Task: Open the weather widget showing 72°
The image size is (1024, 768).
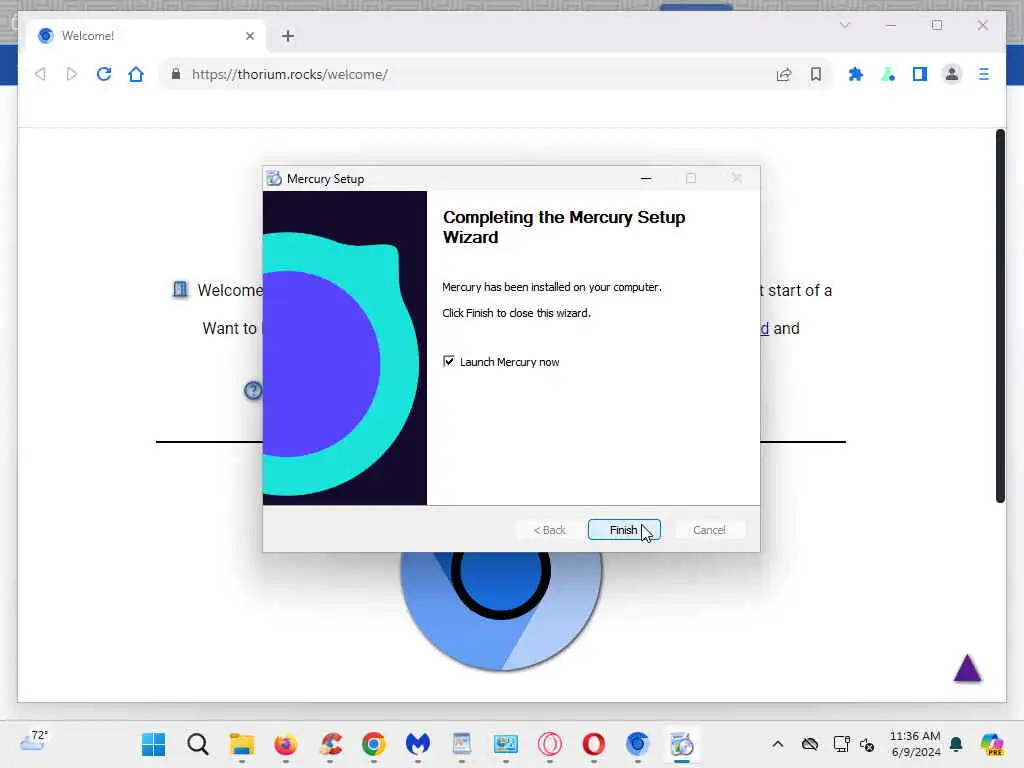Action: point(34,741)
